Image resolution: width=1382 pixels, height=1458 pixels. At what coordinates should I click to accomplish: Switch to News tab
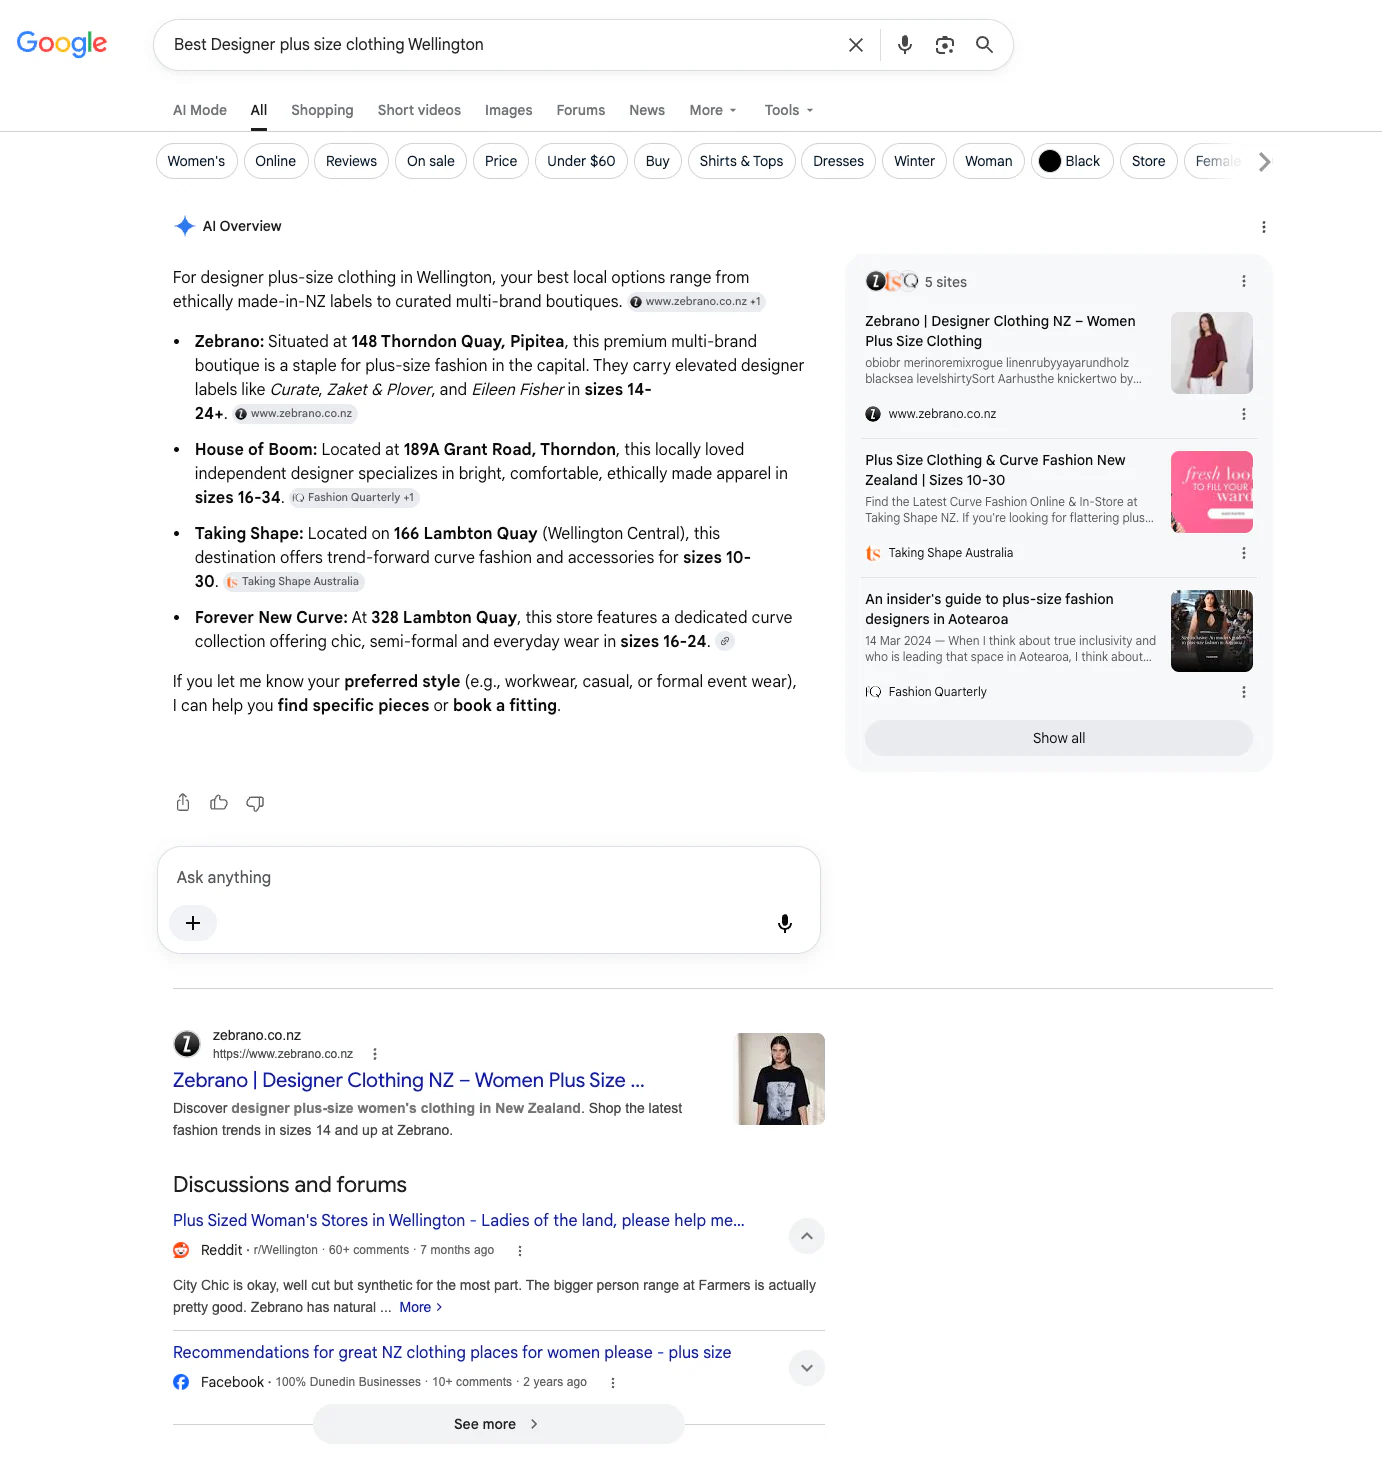click(x=647, y=110)
